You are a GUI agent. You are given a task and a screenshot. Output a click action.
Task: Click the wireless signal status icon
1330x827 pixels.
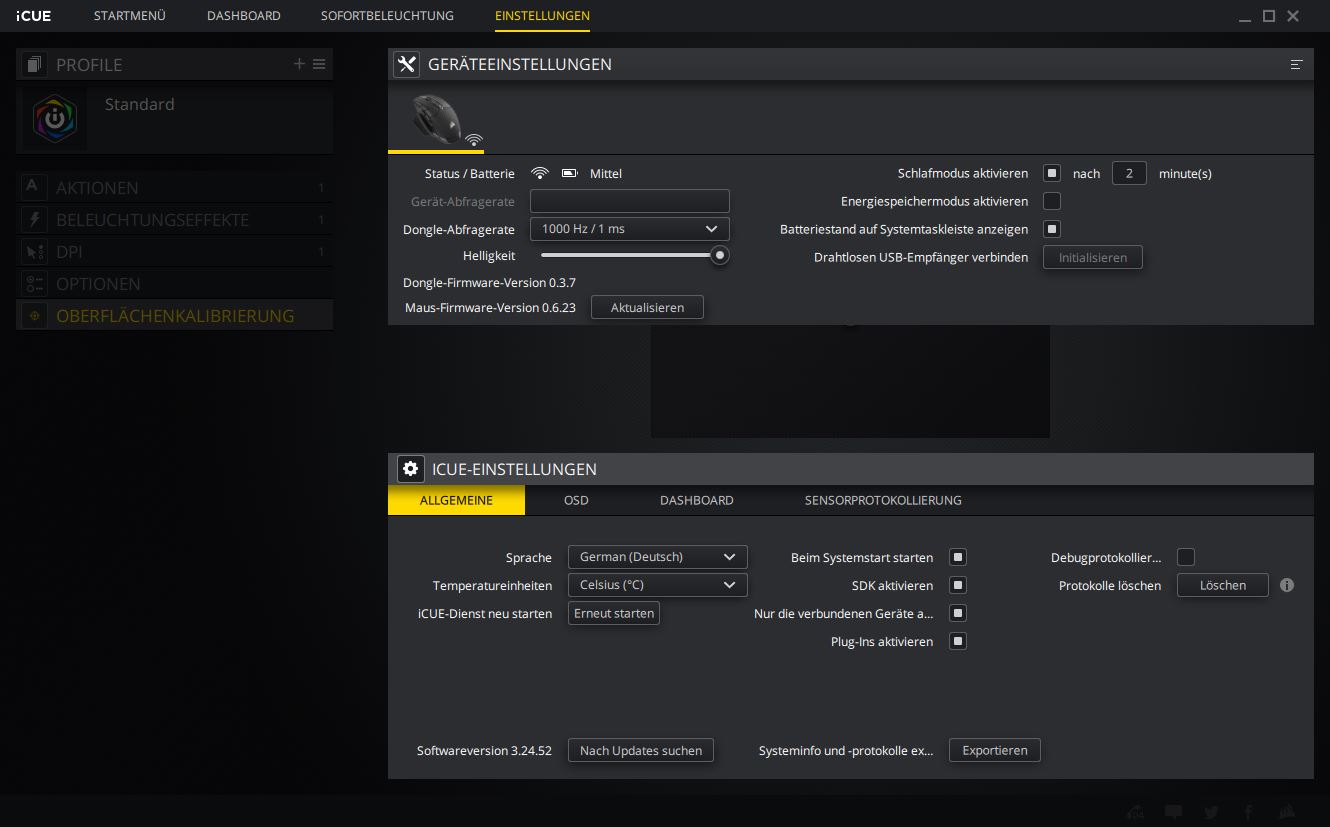click(540, 173)
